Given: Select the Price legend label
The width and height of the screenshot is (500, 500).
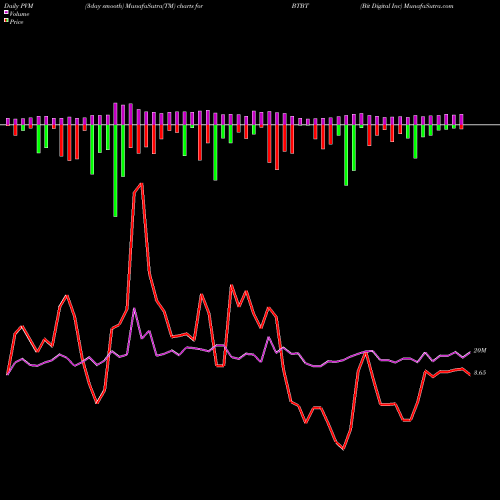Looking at the screenshot, I should pyautogui.click(x=16, y=22).
